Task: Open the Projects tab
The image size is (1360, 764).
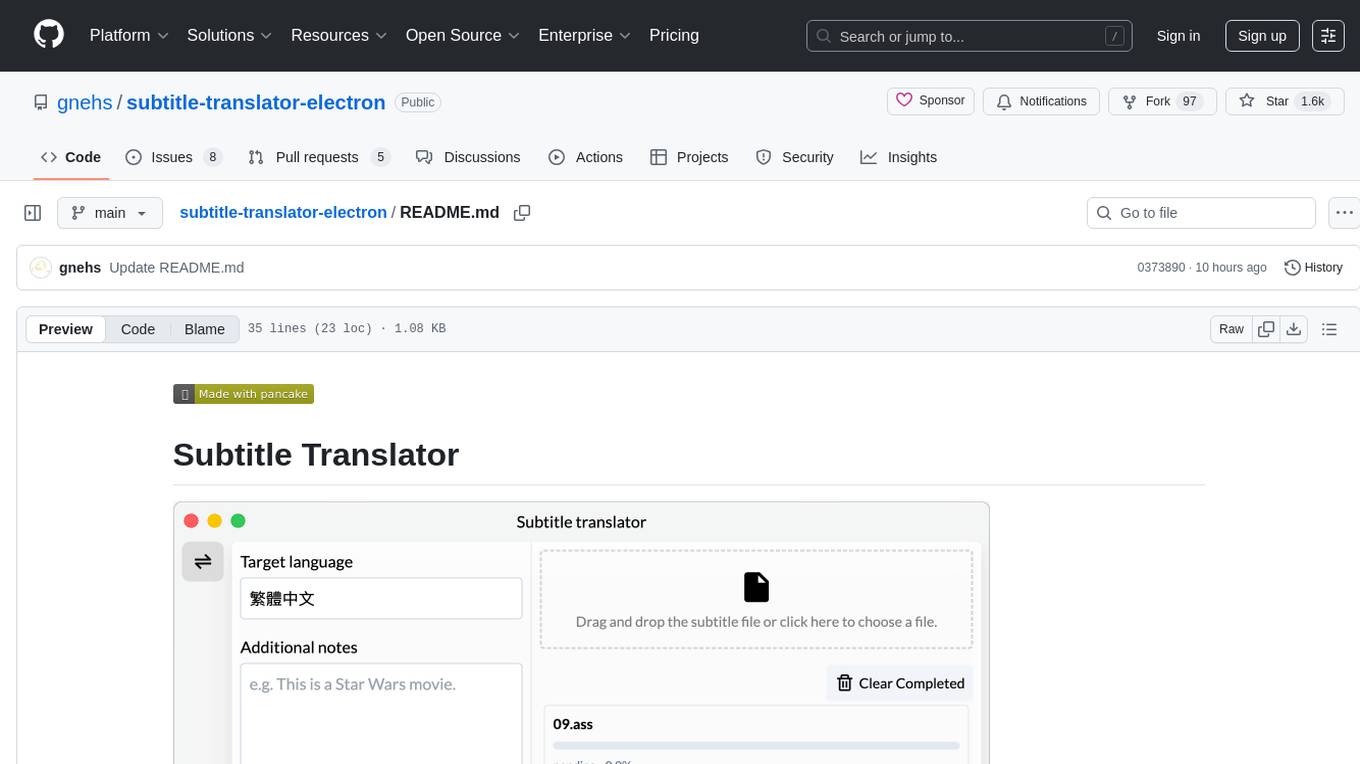Action: click(689, 157)
